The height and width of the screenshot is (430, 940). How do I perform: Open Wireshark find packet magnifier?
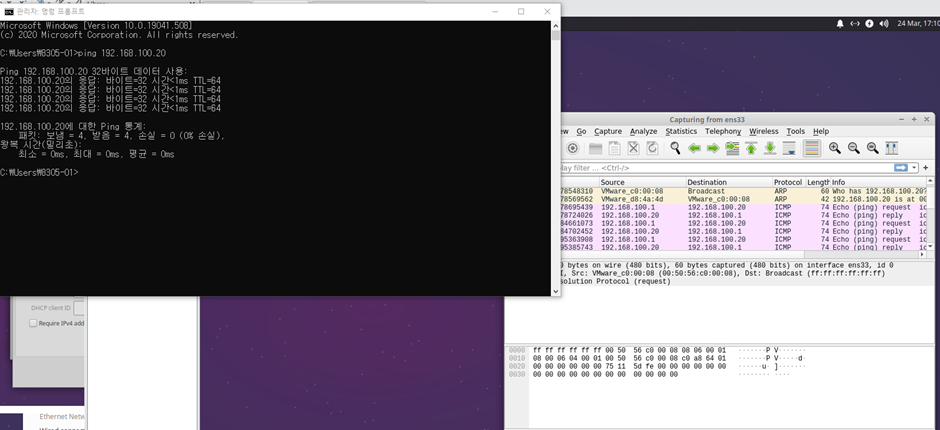pyautogui.click(x=676, y=148)
